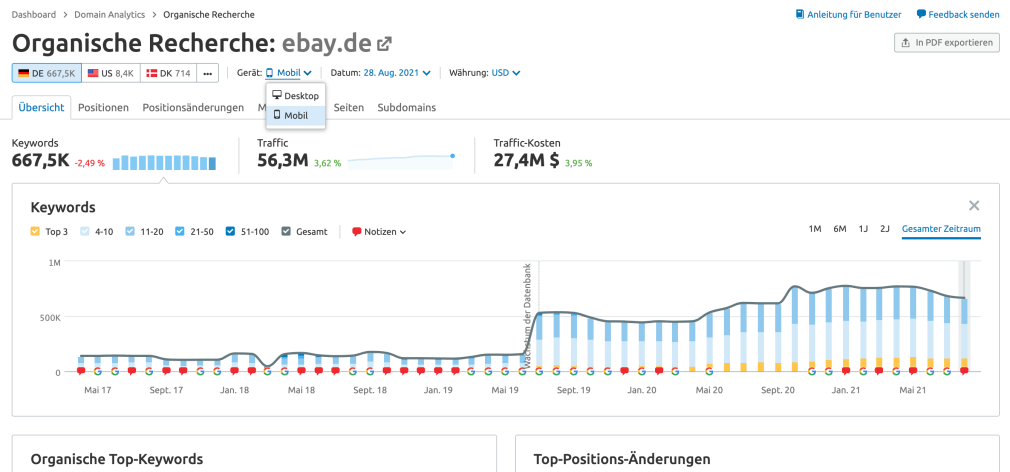The height and width of the screenshot is (472, 1010).
Task: Open the Währung USD dropdown
Action: coord(506,73)
